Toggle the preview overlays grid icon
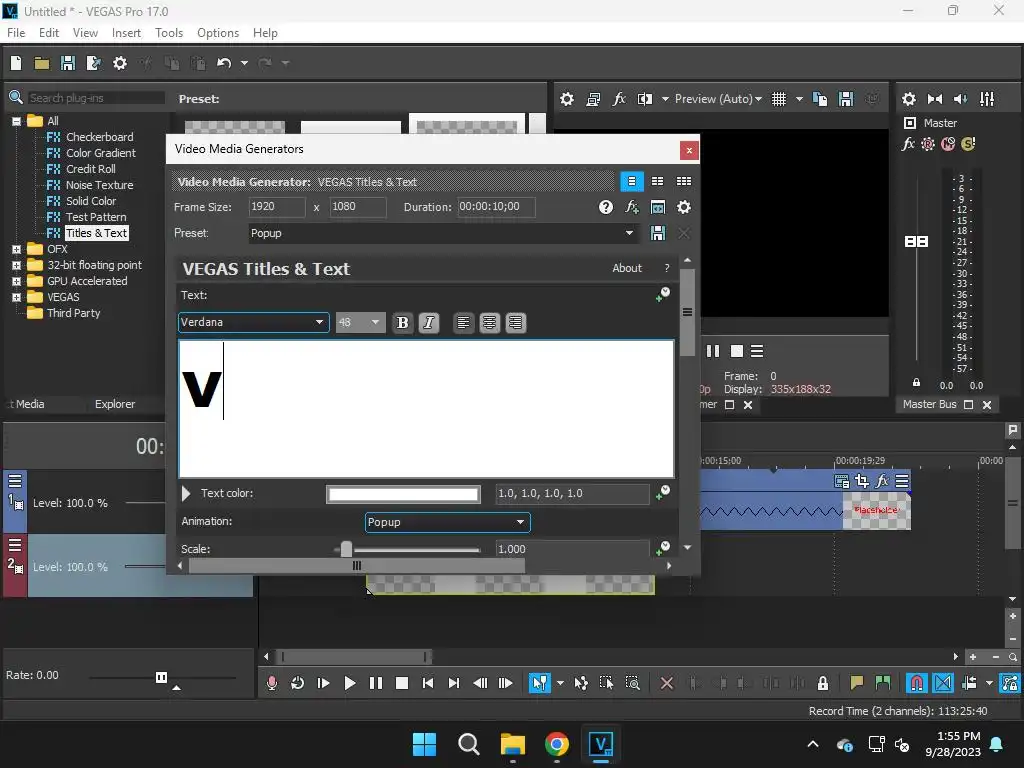1024x768 pixels. coord(778,99)
